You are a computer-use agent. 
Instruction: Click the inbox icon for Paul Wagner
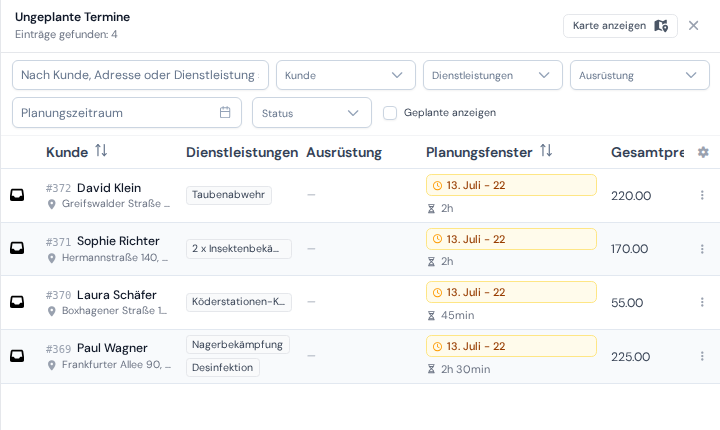tap(17, 356)
